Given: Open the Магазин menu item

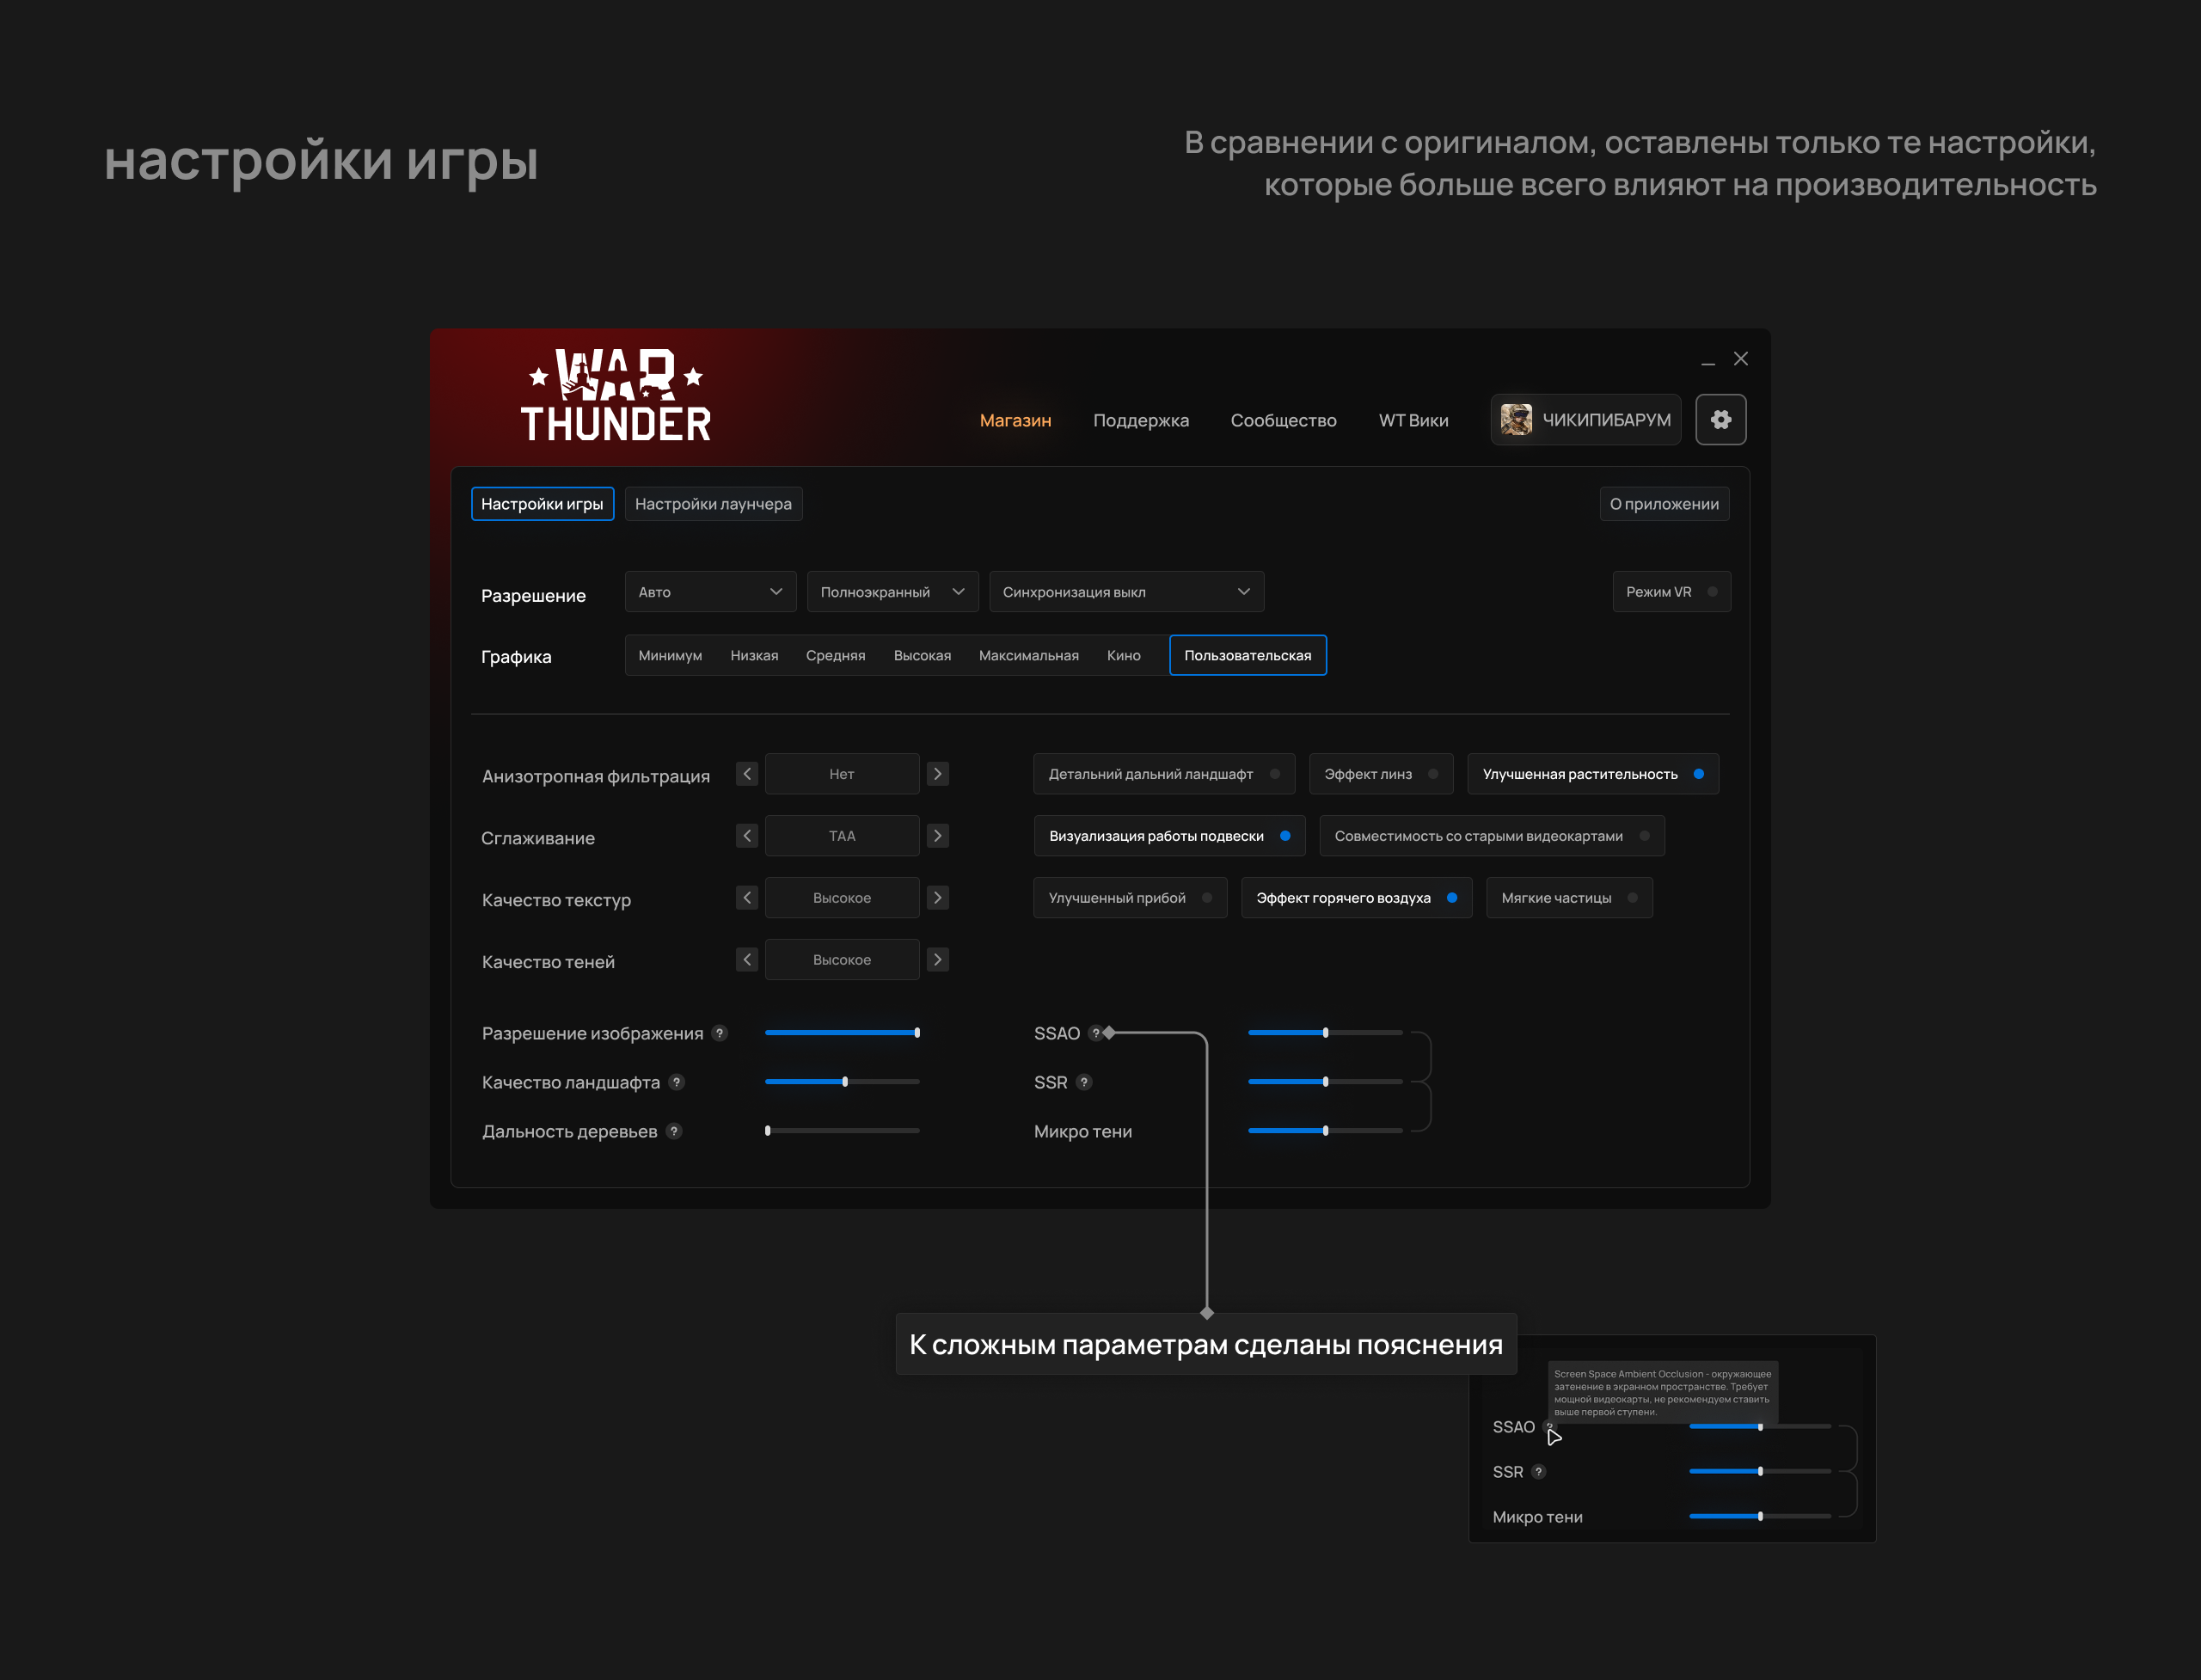Looking at the screenshot, I should click(1015, 420).
